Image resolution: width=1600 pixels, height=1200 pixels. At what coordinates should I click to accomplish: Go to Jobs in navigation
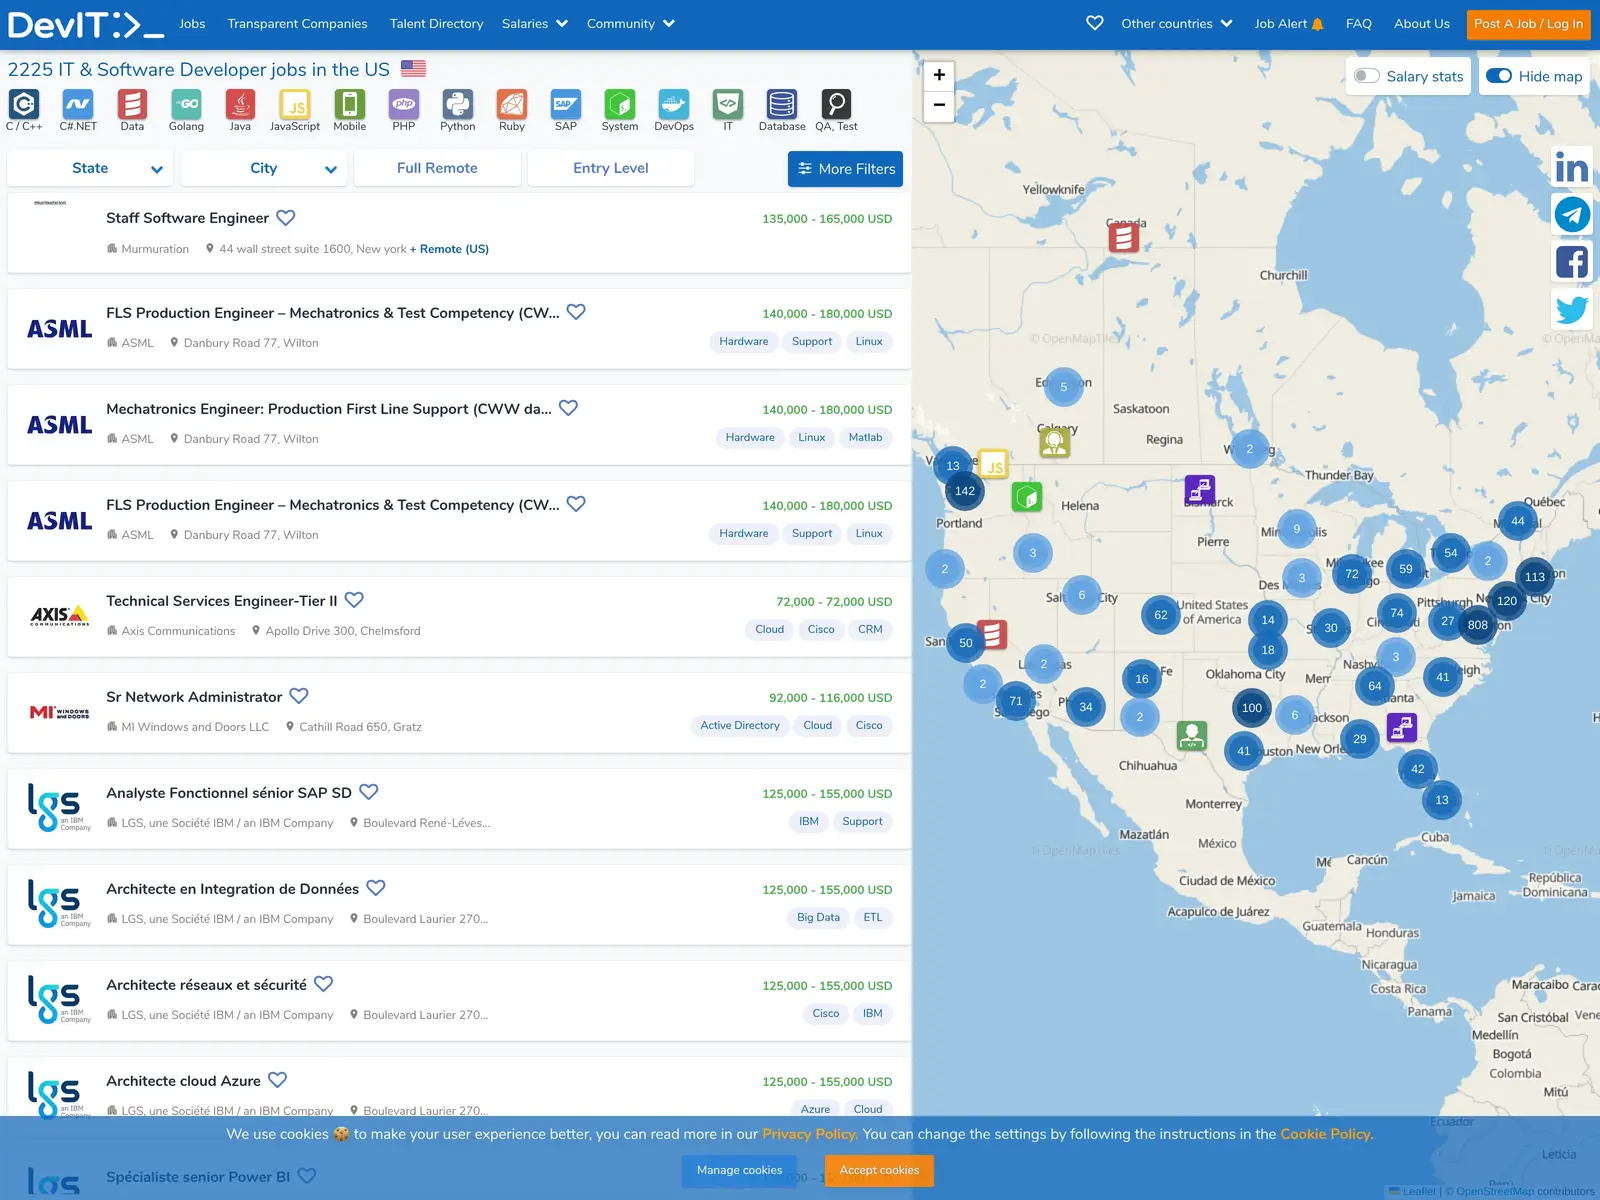coord(192,24)
